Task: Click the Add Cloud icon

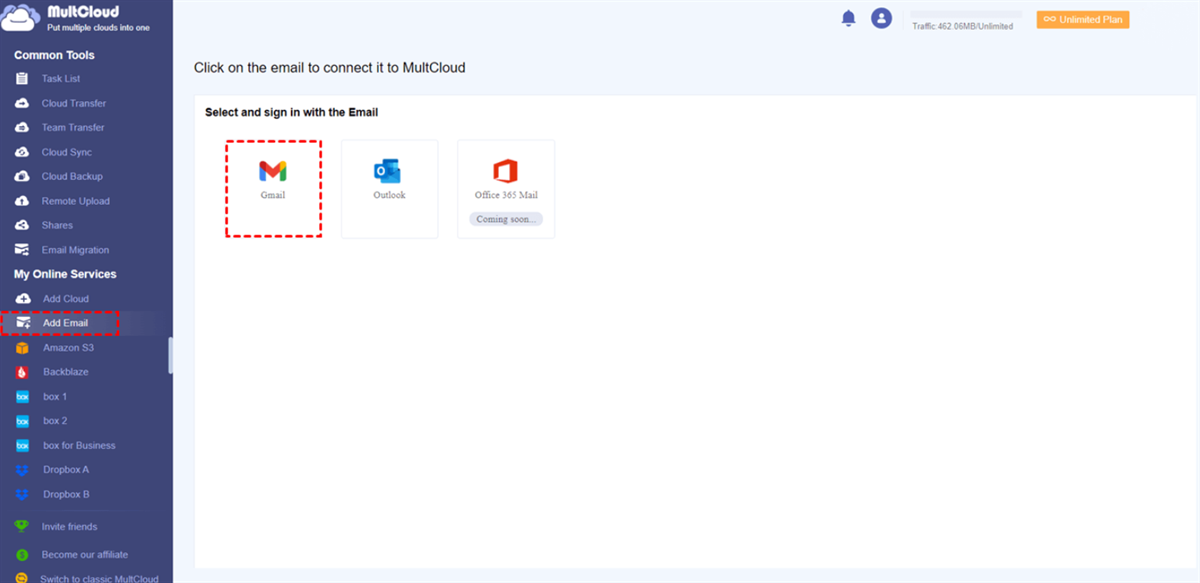Action: coord(23,299)
